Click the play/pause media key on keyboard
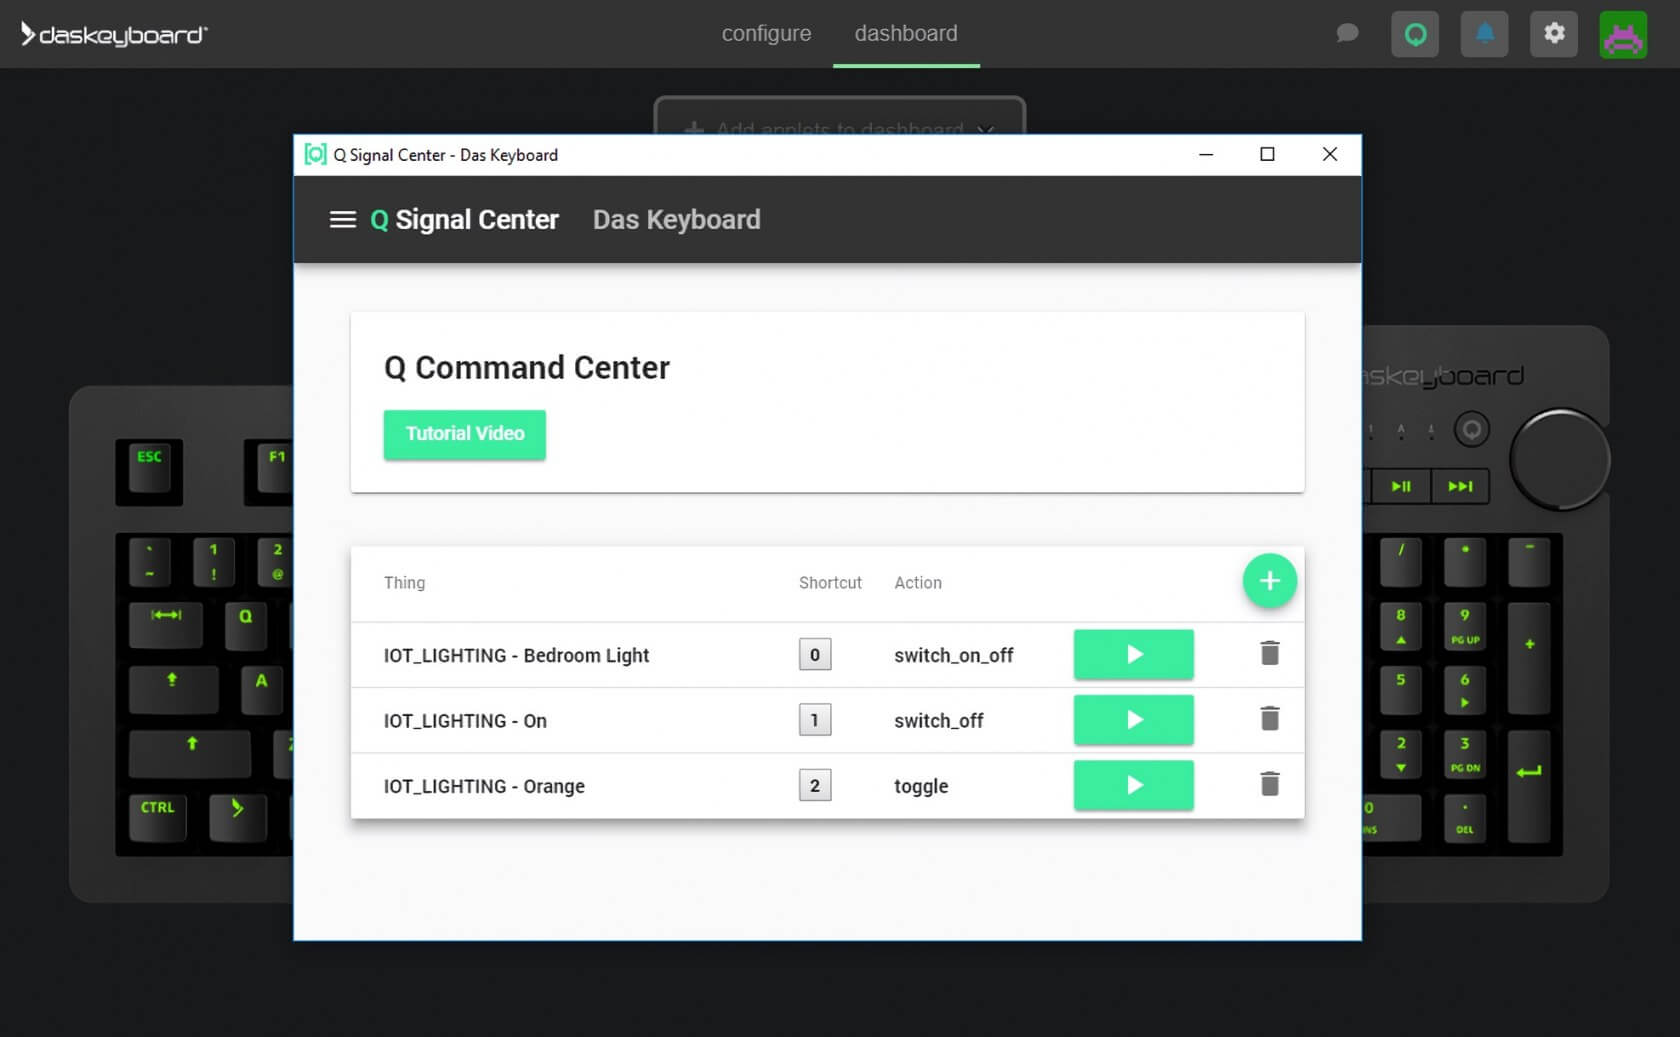The height and width of the screenshot is (1037, 1680). click(1401, 487)
